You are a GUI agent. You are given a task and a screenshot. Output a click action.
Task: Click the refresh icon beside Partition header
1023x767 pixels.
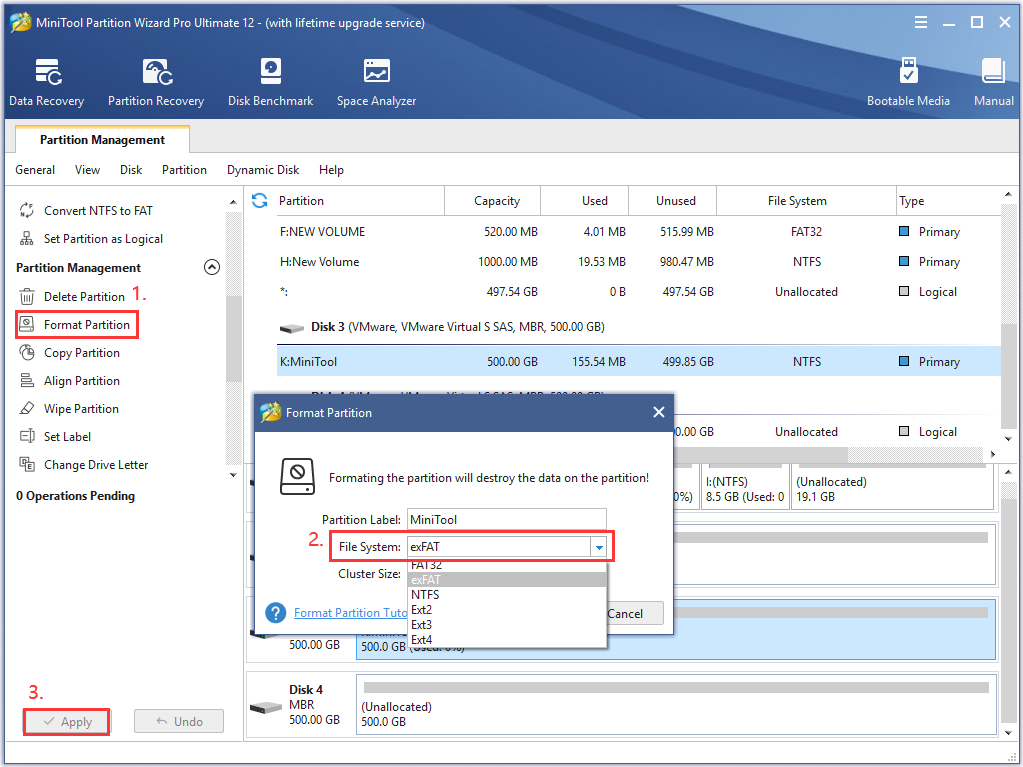pos(260,201)
